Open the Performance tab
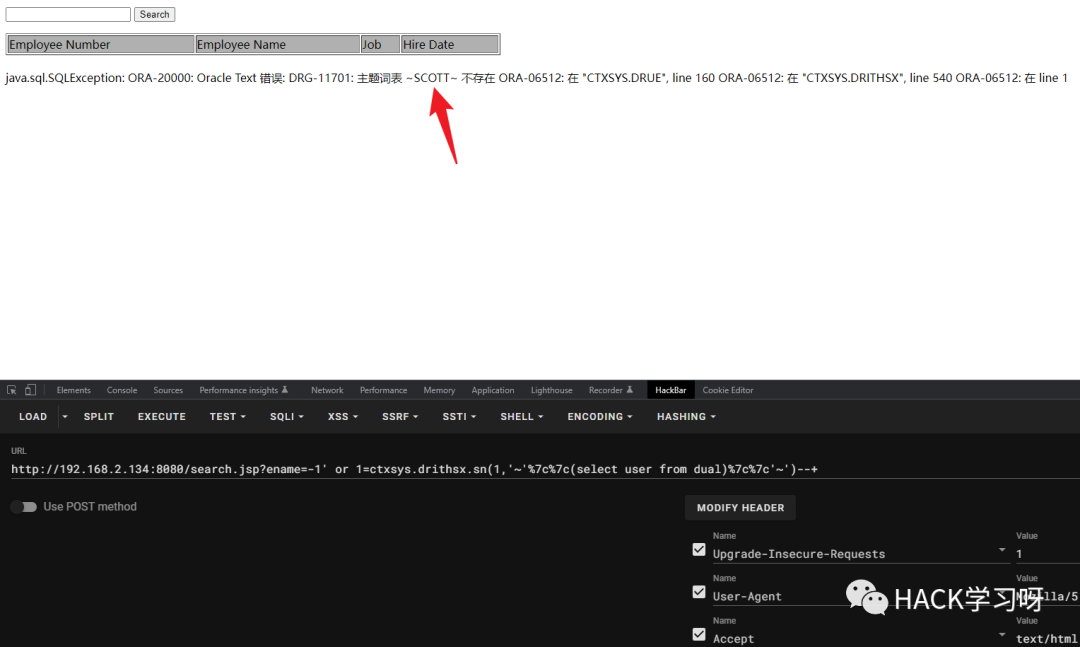This screenshot has height=647, width=1080. (x=383, y=390)
